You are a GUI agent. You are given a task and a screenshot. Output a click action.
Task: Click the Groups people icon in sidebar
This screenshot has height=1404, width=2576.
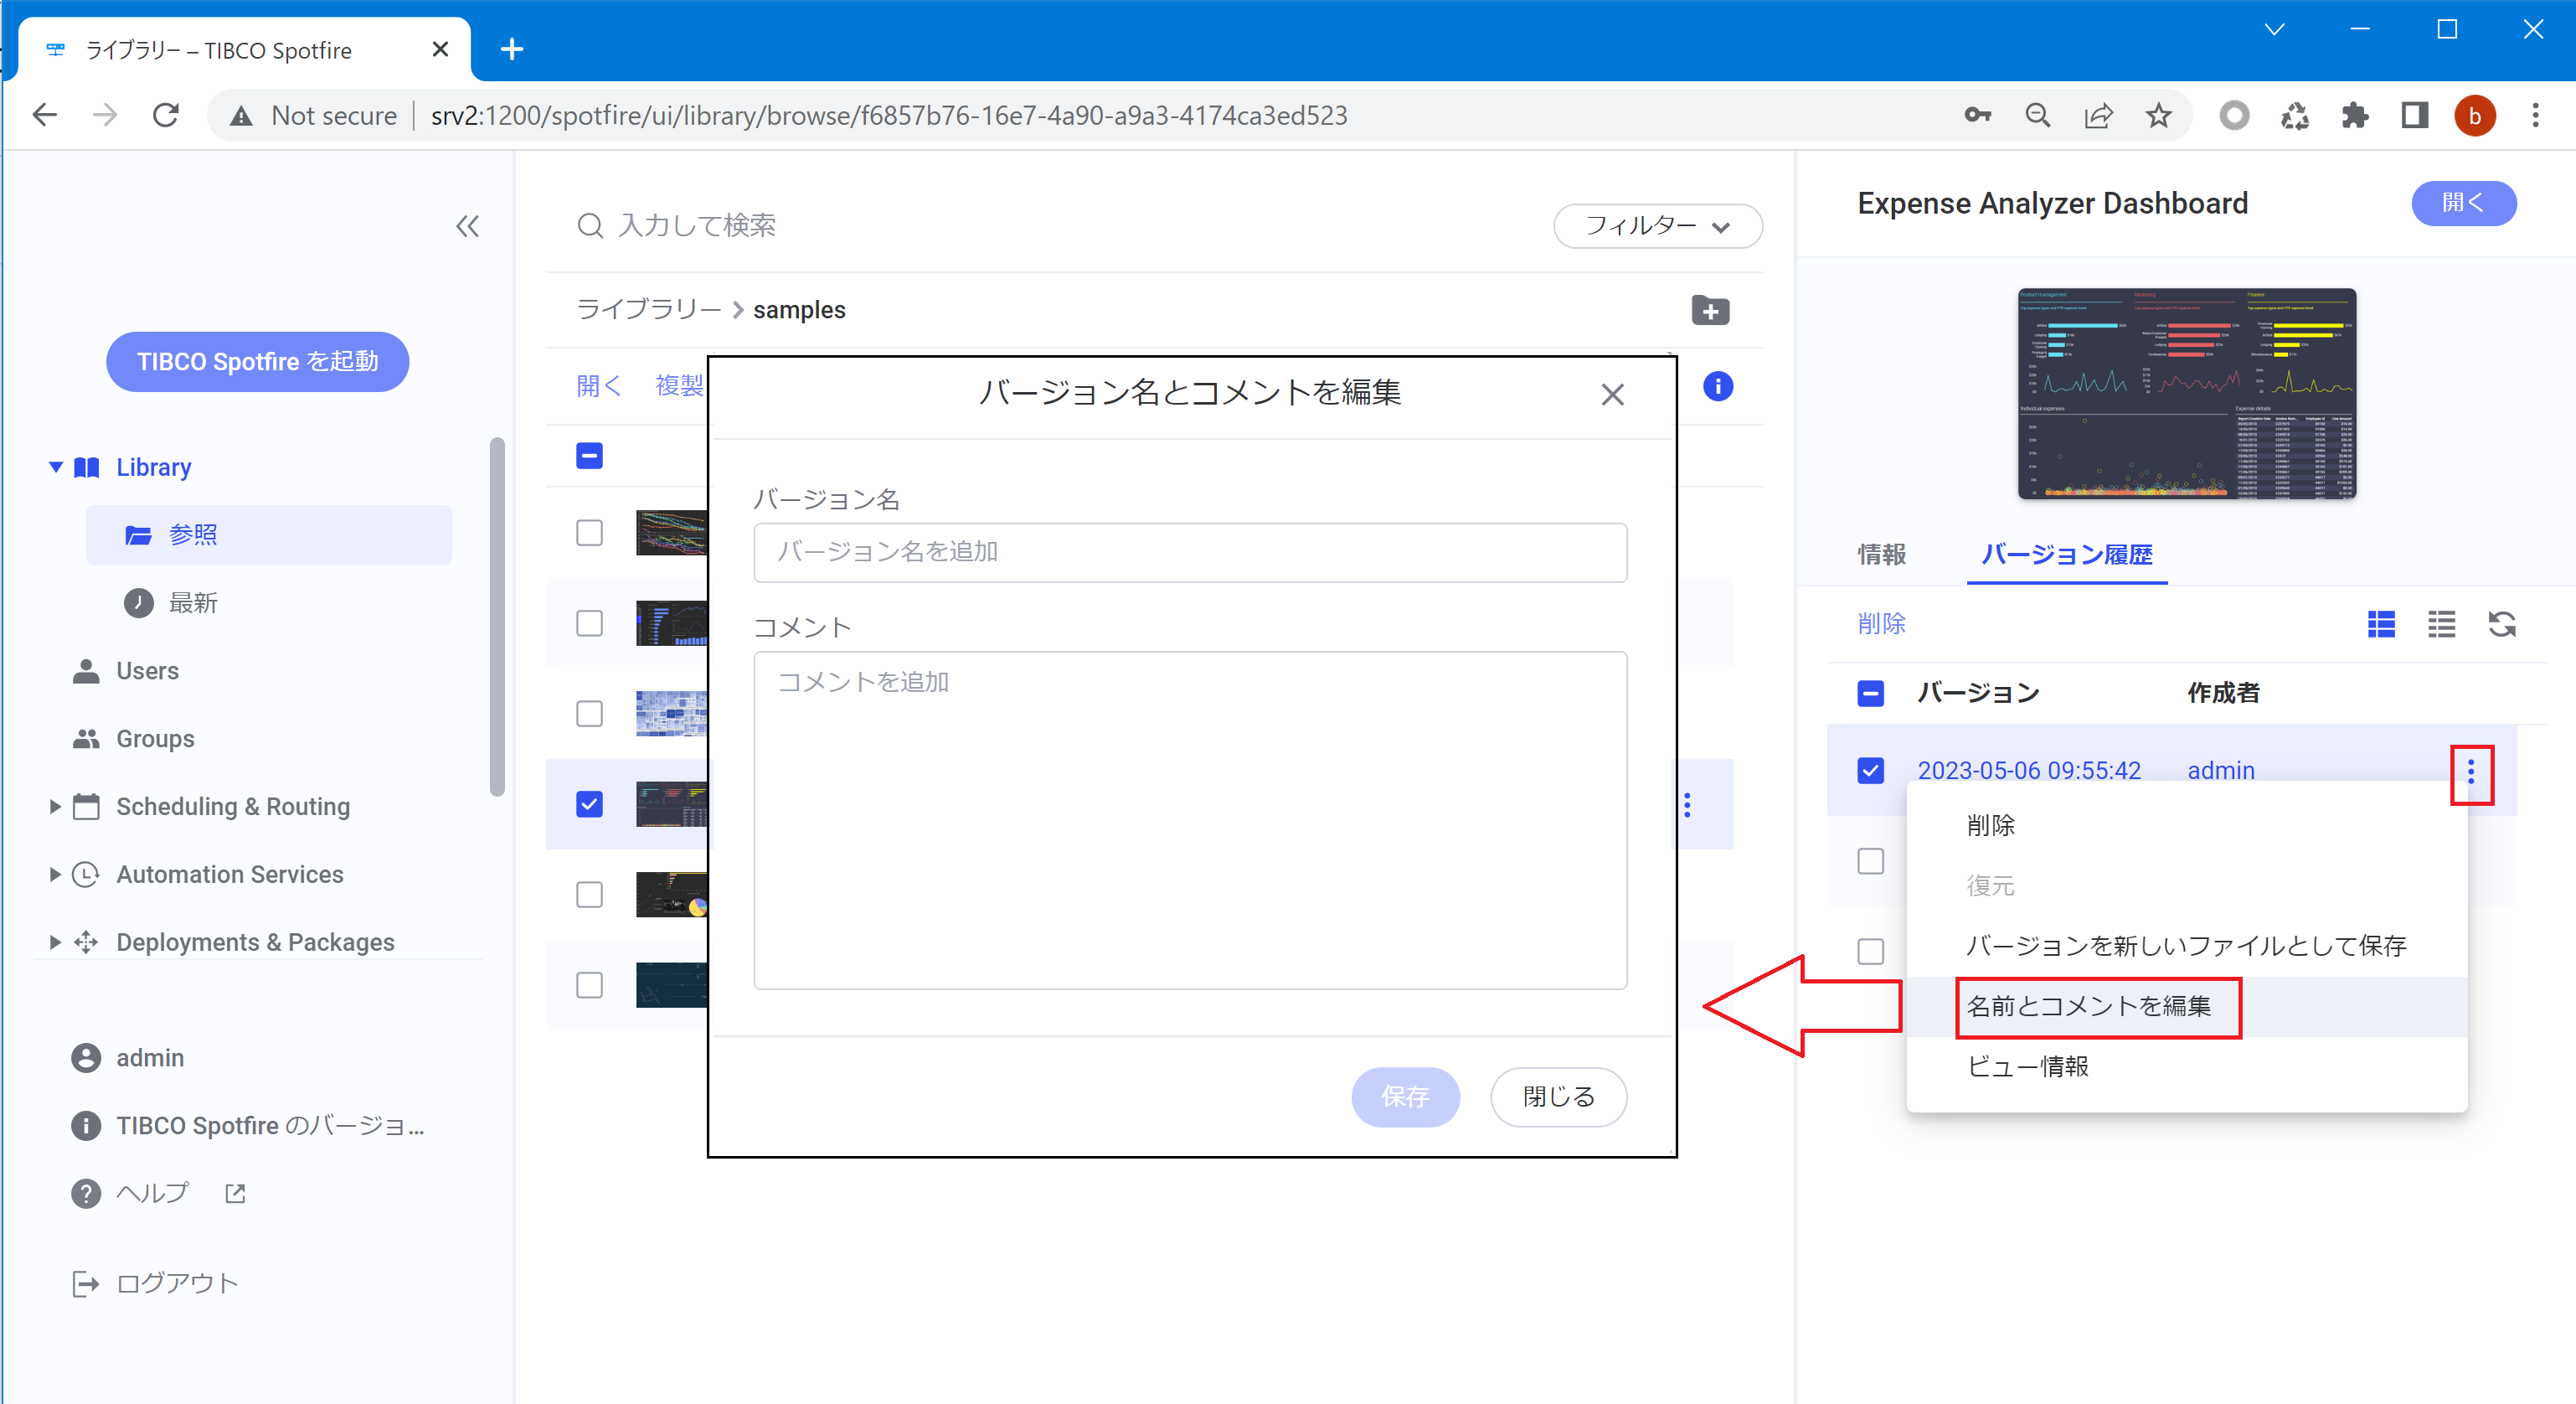point(86,739)
